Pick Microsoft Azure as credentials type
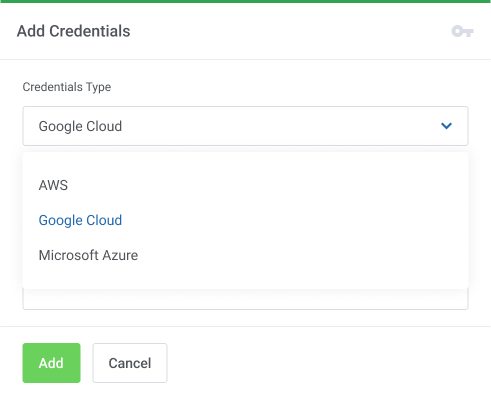 click(88, 255)
